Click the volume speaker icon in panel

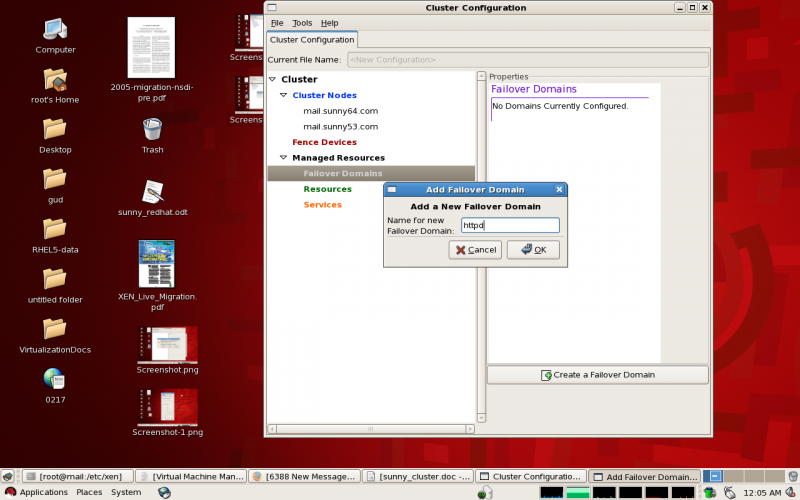click(791, 492)
